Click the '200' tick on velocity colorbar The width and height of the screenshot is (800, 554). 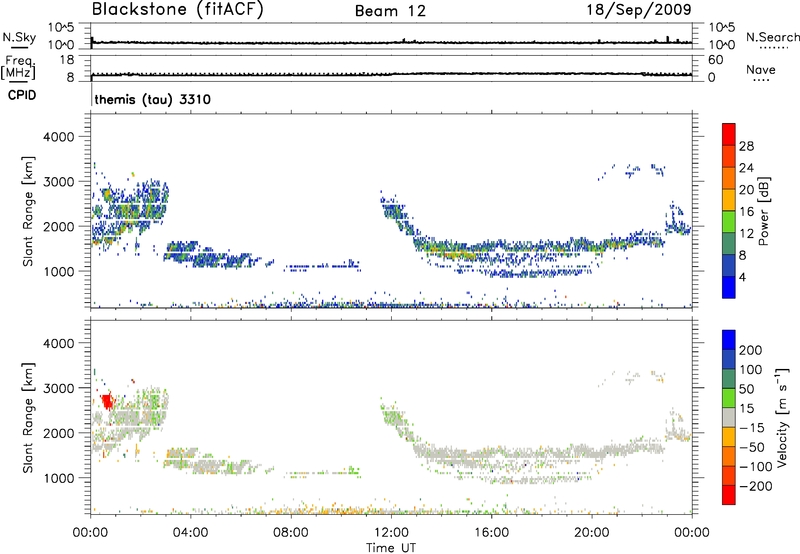click(751, 350)
